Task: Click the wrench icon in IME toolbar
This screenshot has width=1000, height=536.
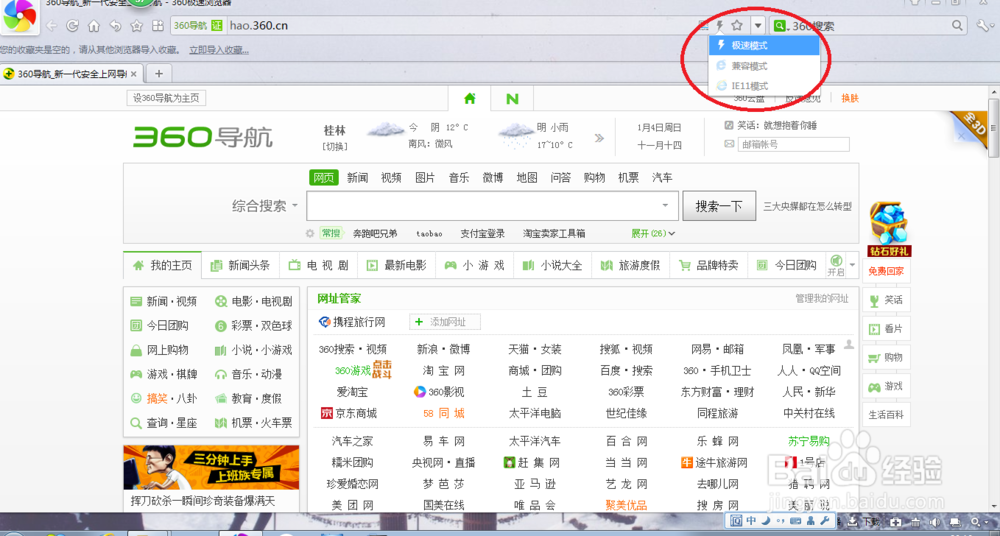Action: (x=823, y=521)
